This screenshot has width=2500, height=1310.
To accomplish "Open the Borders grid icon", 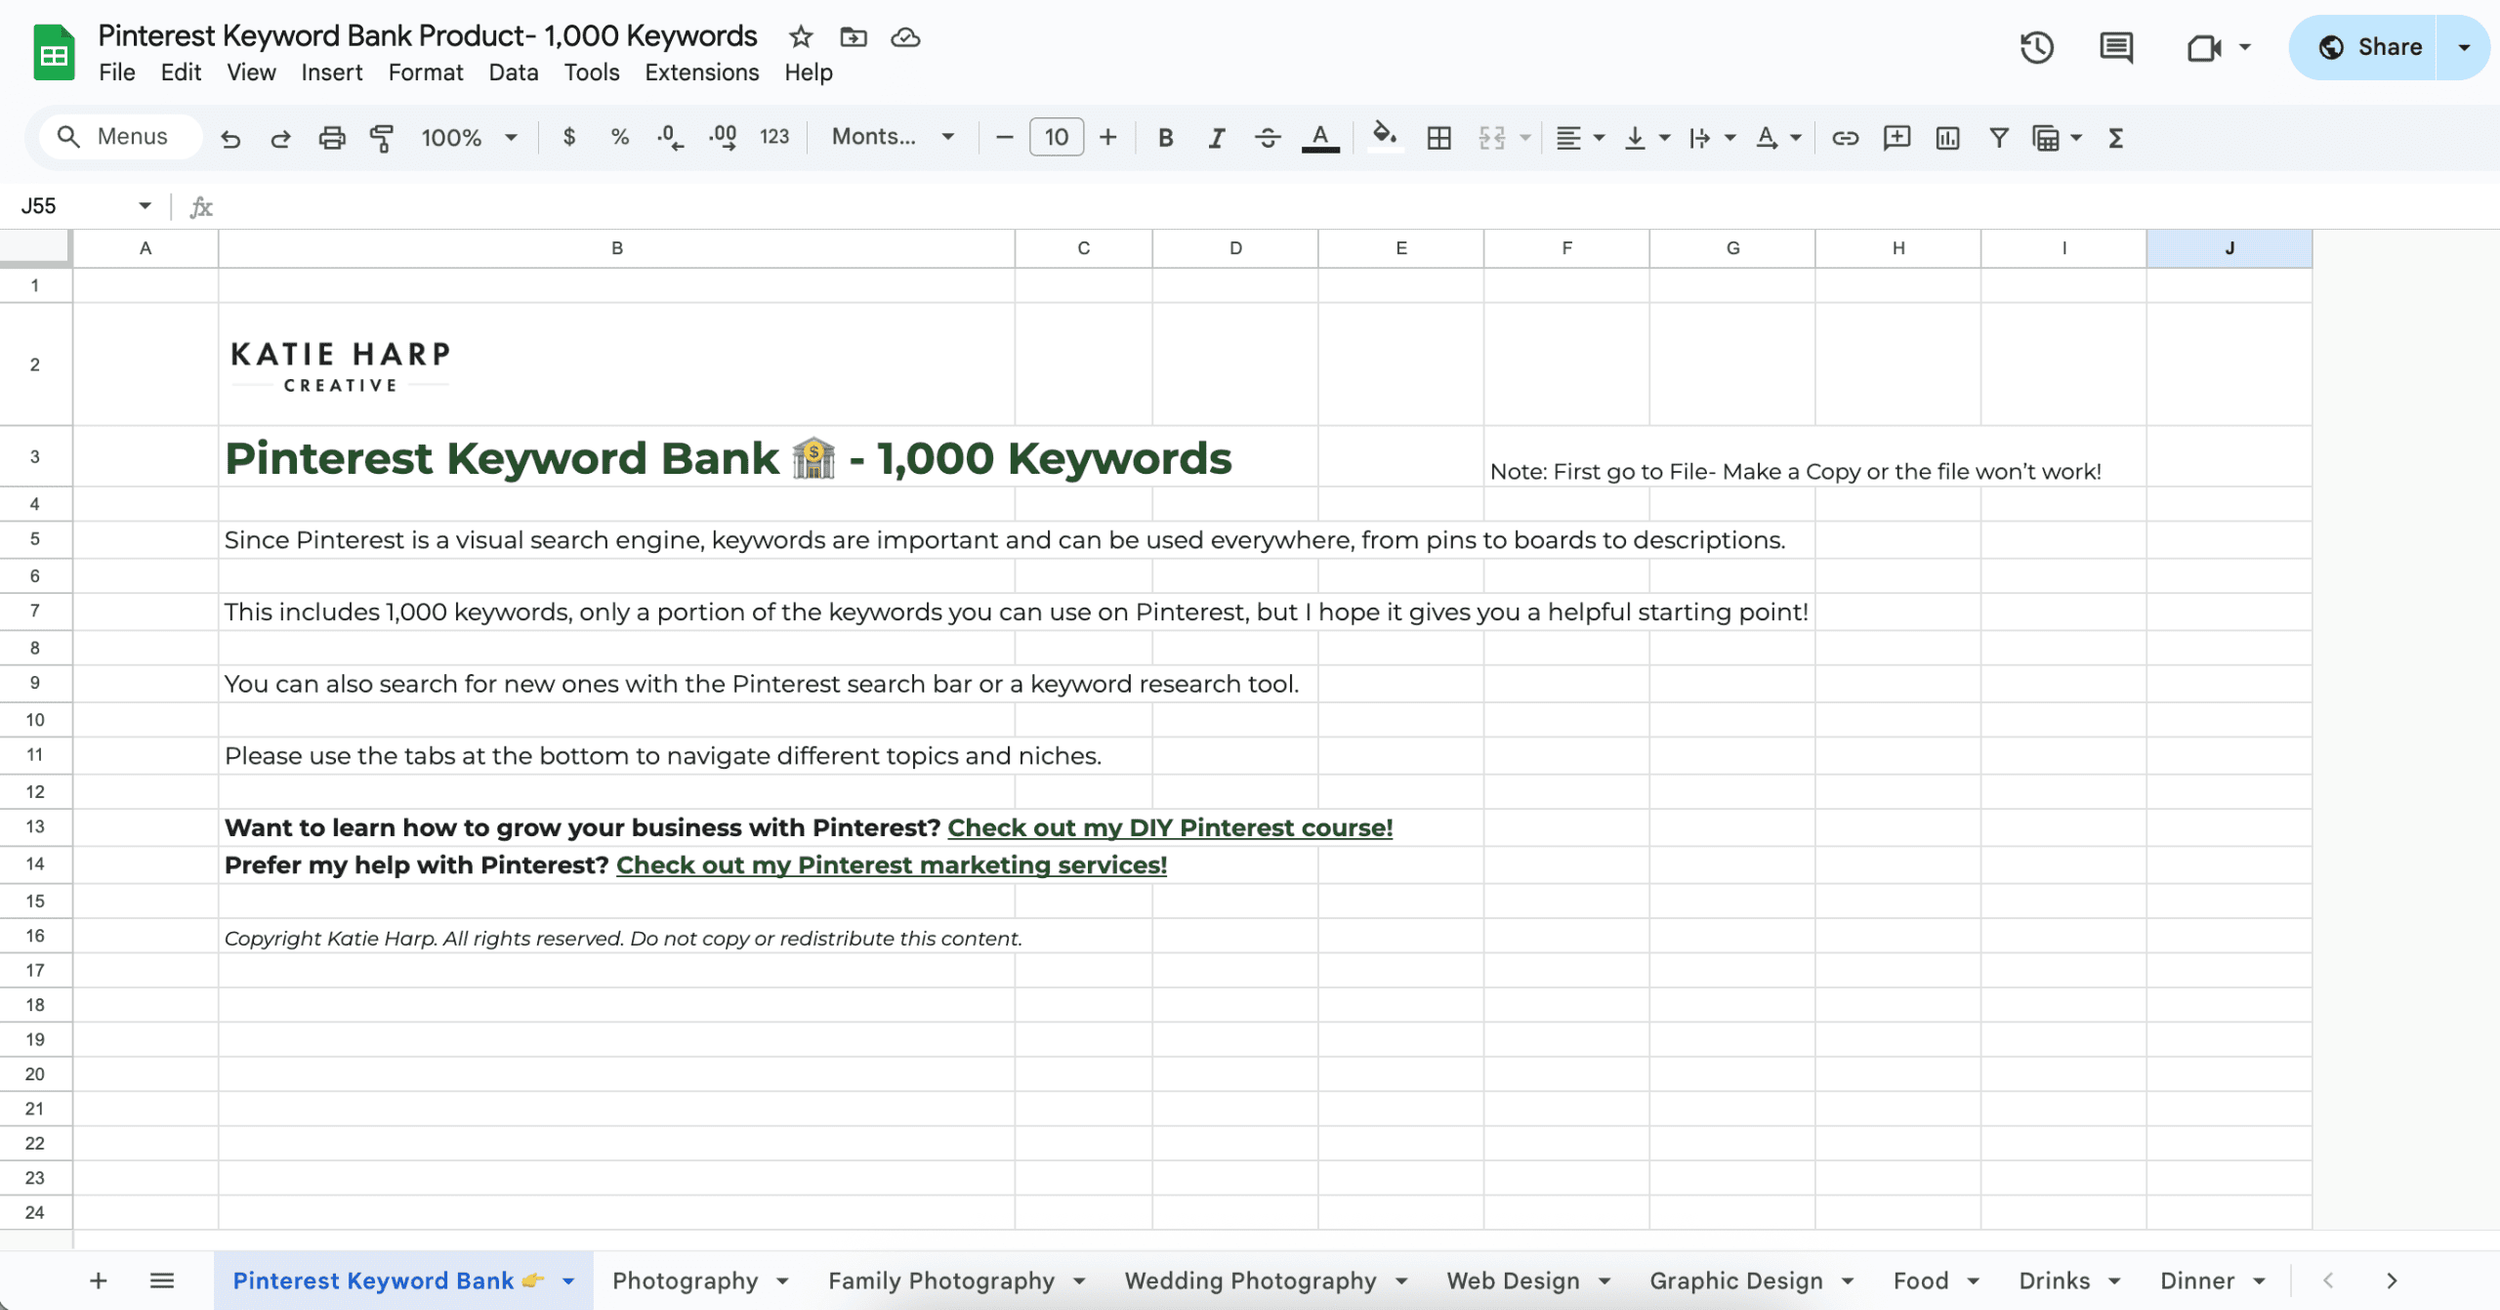I will pyautogui.click(x=1439, y=138).
